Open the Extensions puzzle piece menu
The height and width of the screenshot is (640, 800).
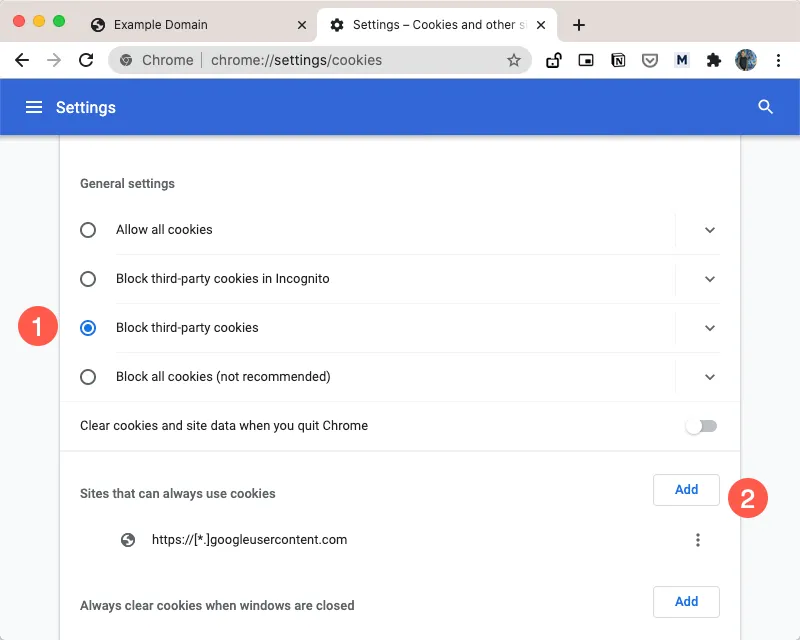714,60
